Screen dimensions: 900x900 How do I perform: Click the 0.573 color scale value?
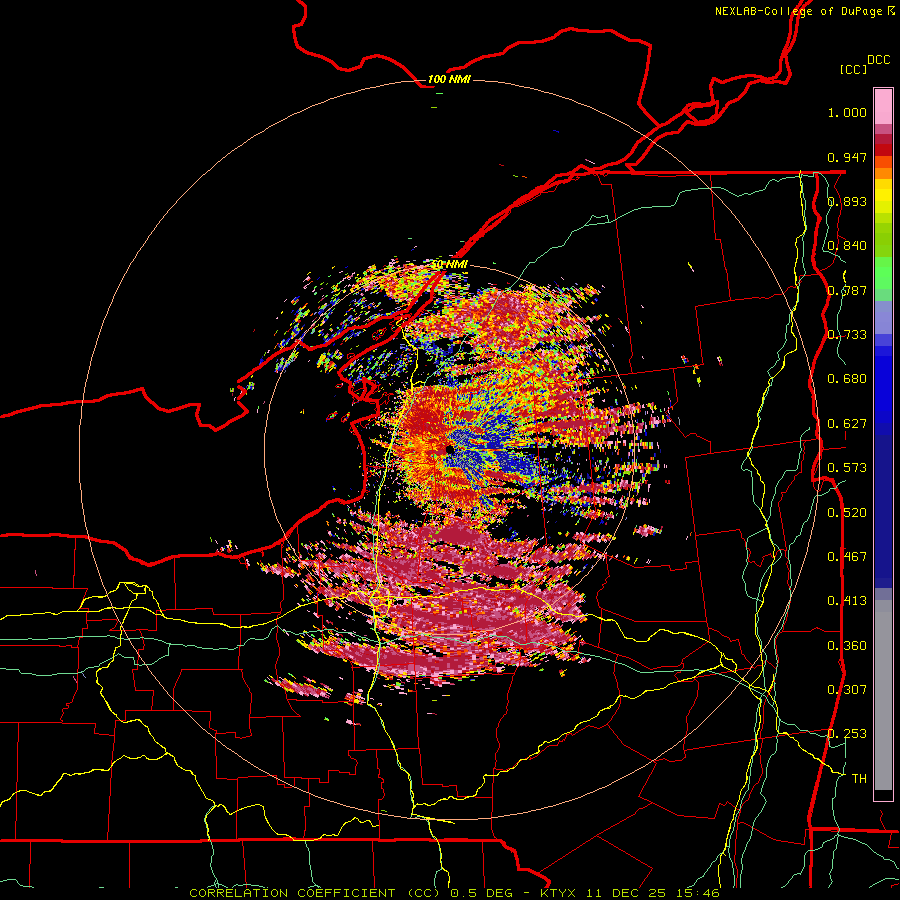click(847, 468)
